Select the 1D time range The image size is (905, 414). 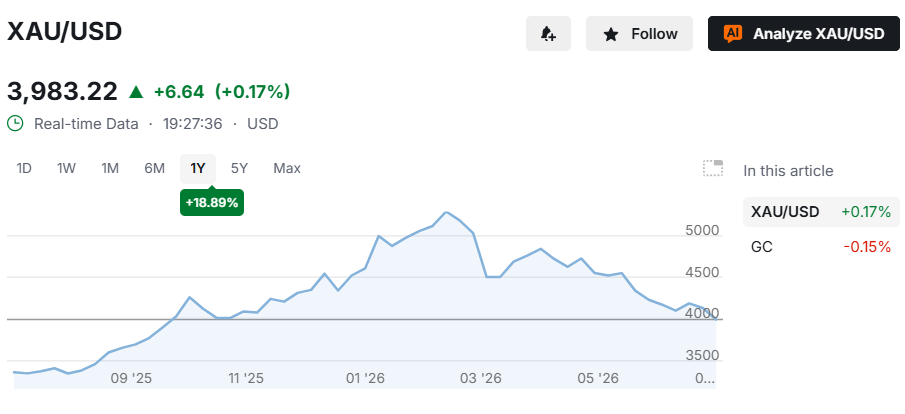[x=24, y=169]
